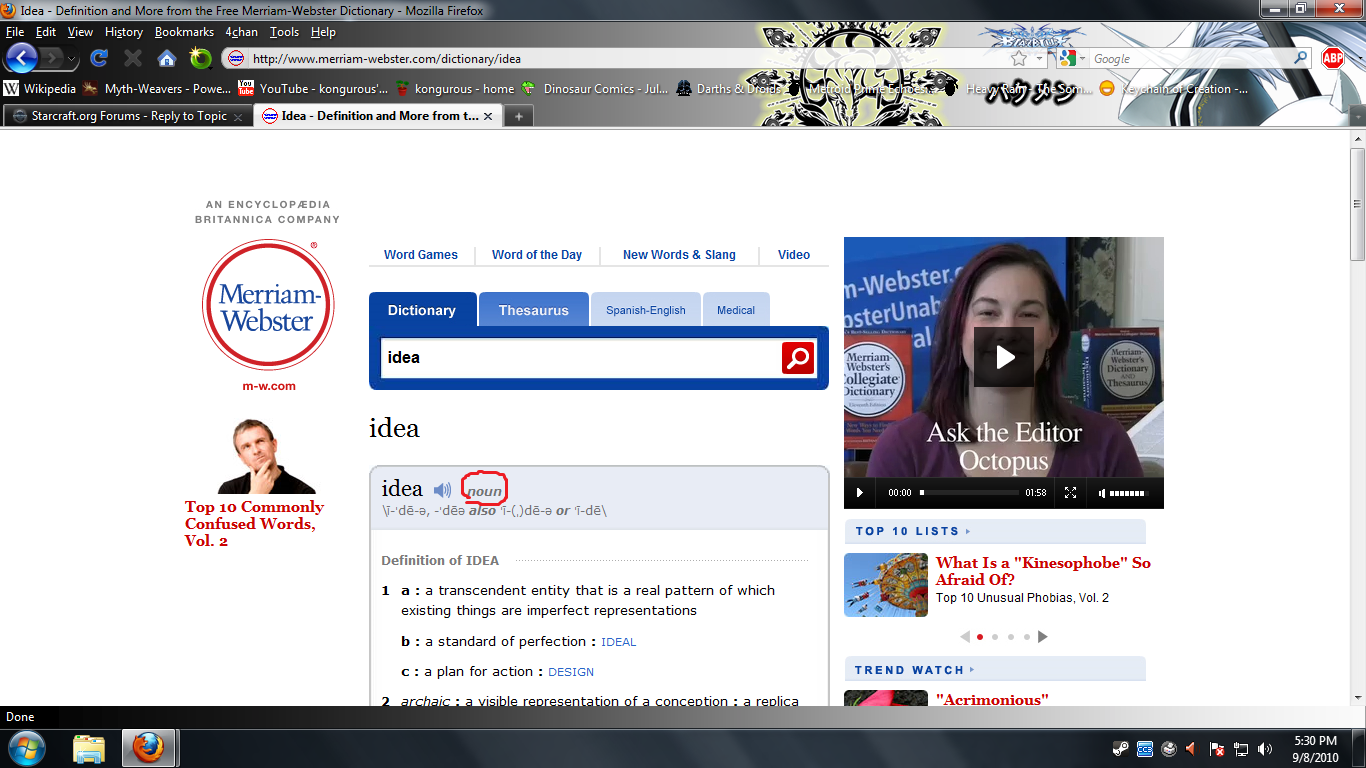Viewport: 1366px width, 768px height.
Task: Select the Spanish-English tab
Action: [646, 310]
